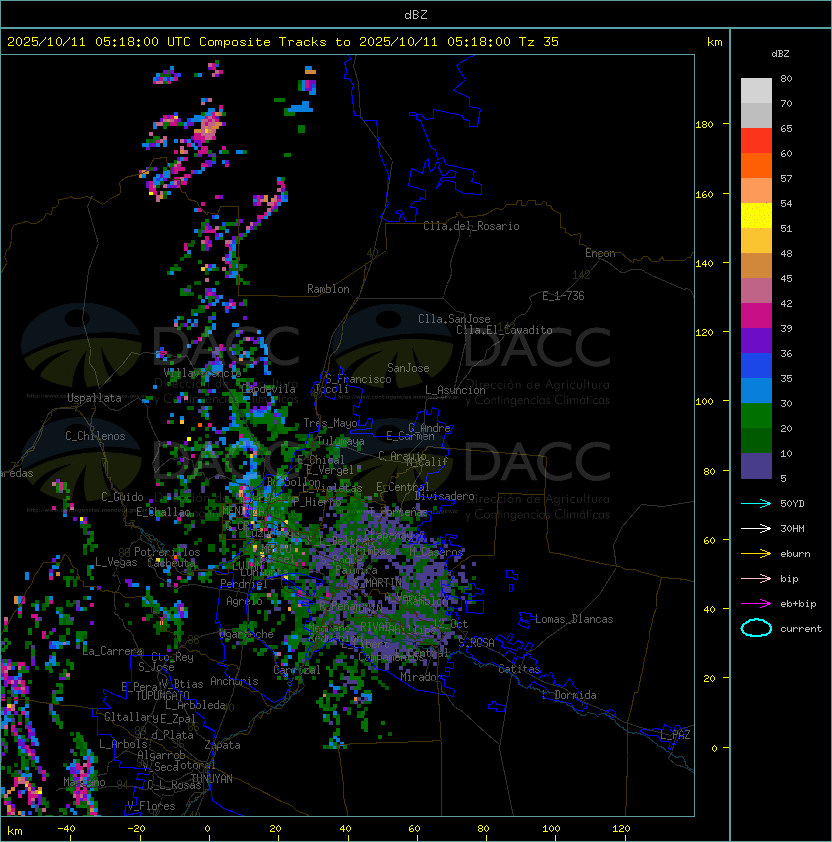Click the 'Catitas' map label

pos(519,669)
